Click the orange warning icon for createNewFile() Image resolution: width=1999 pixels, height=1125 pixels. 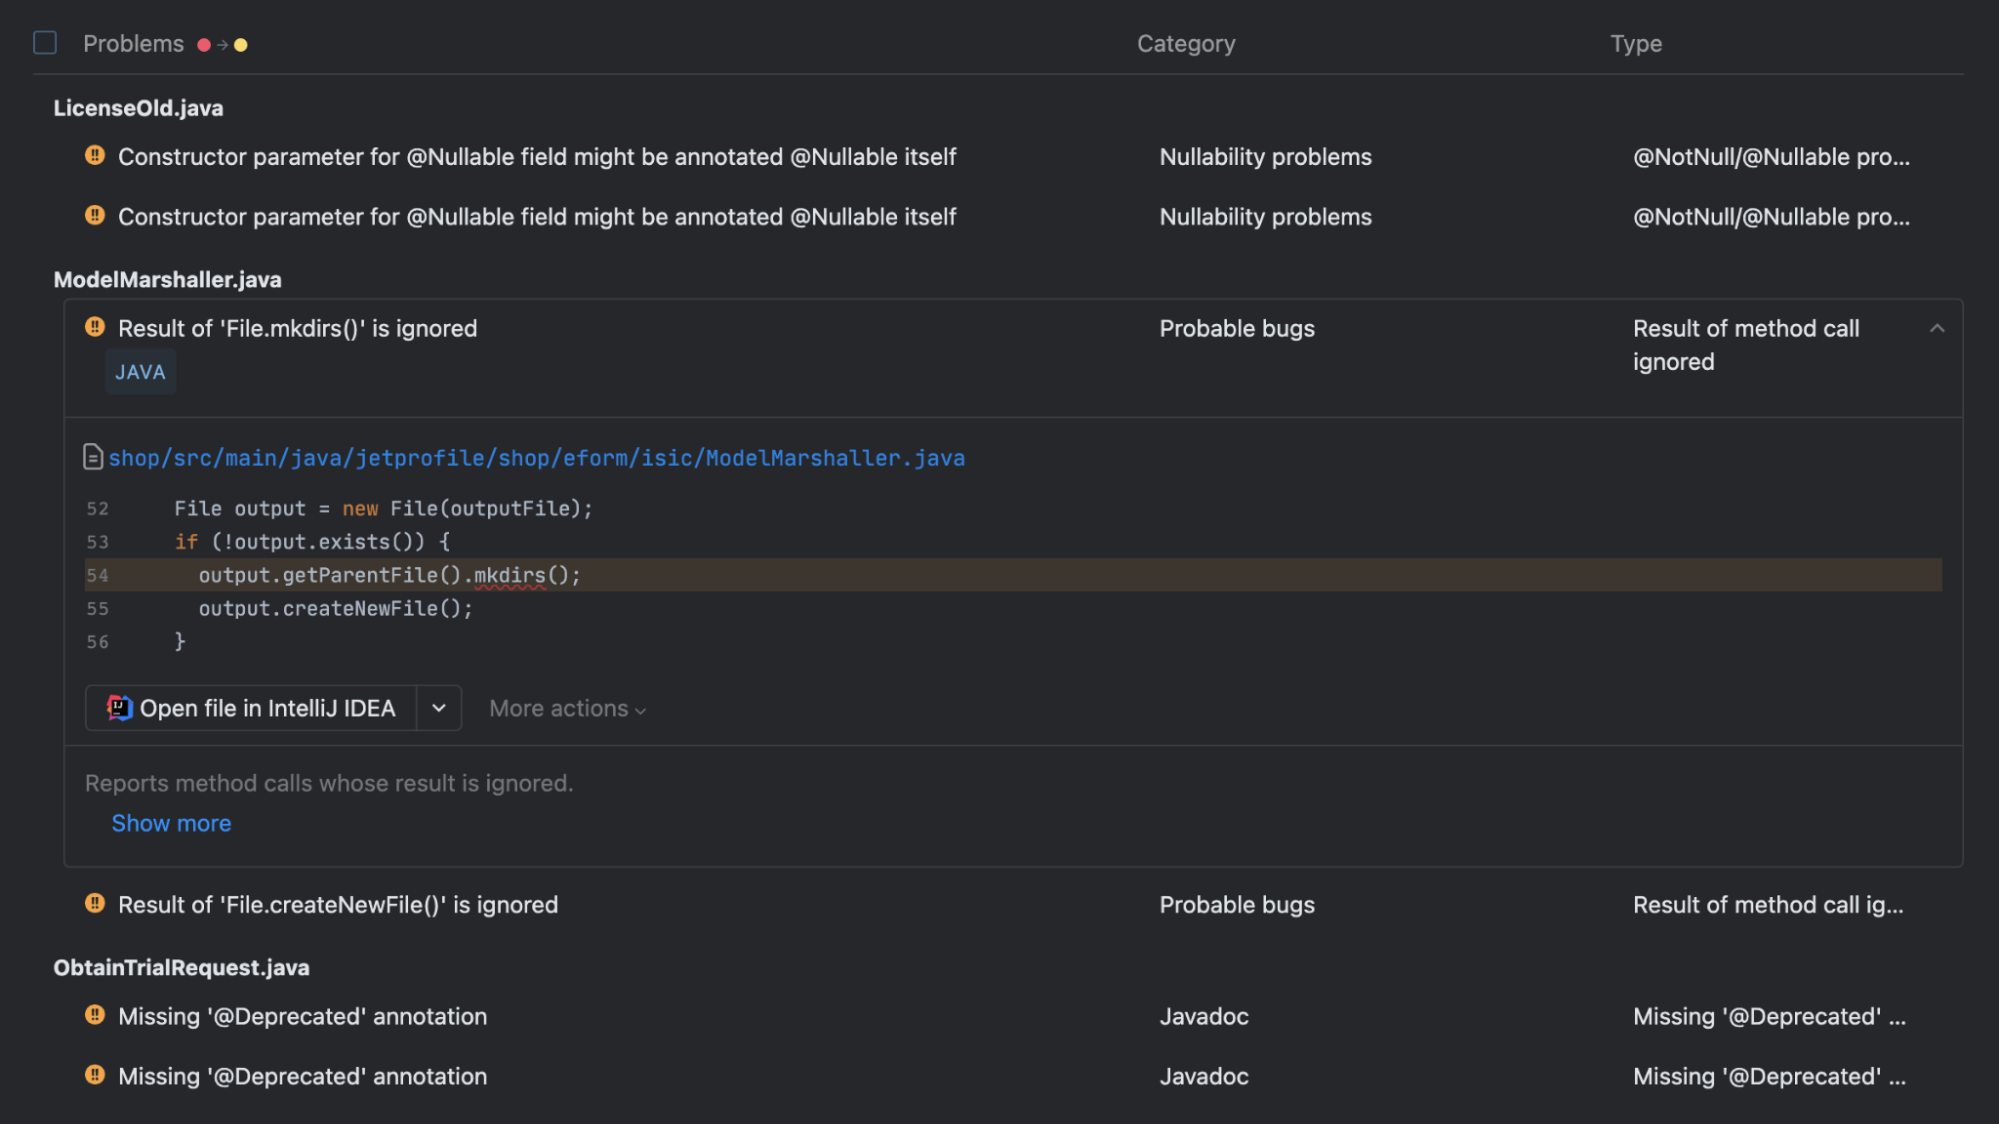click(x=95, y=904)
